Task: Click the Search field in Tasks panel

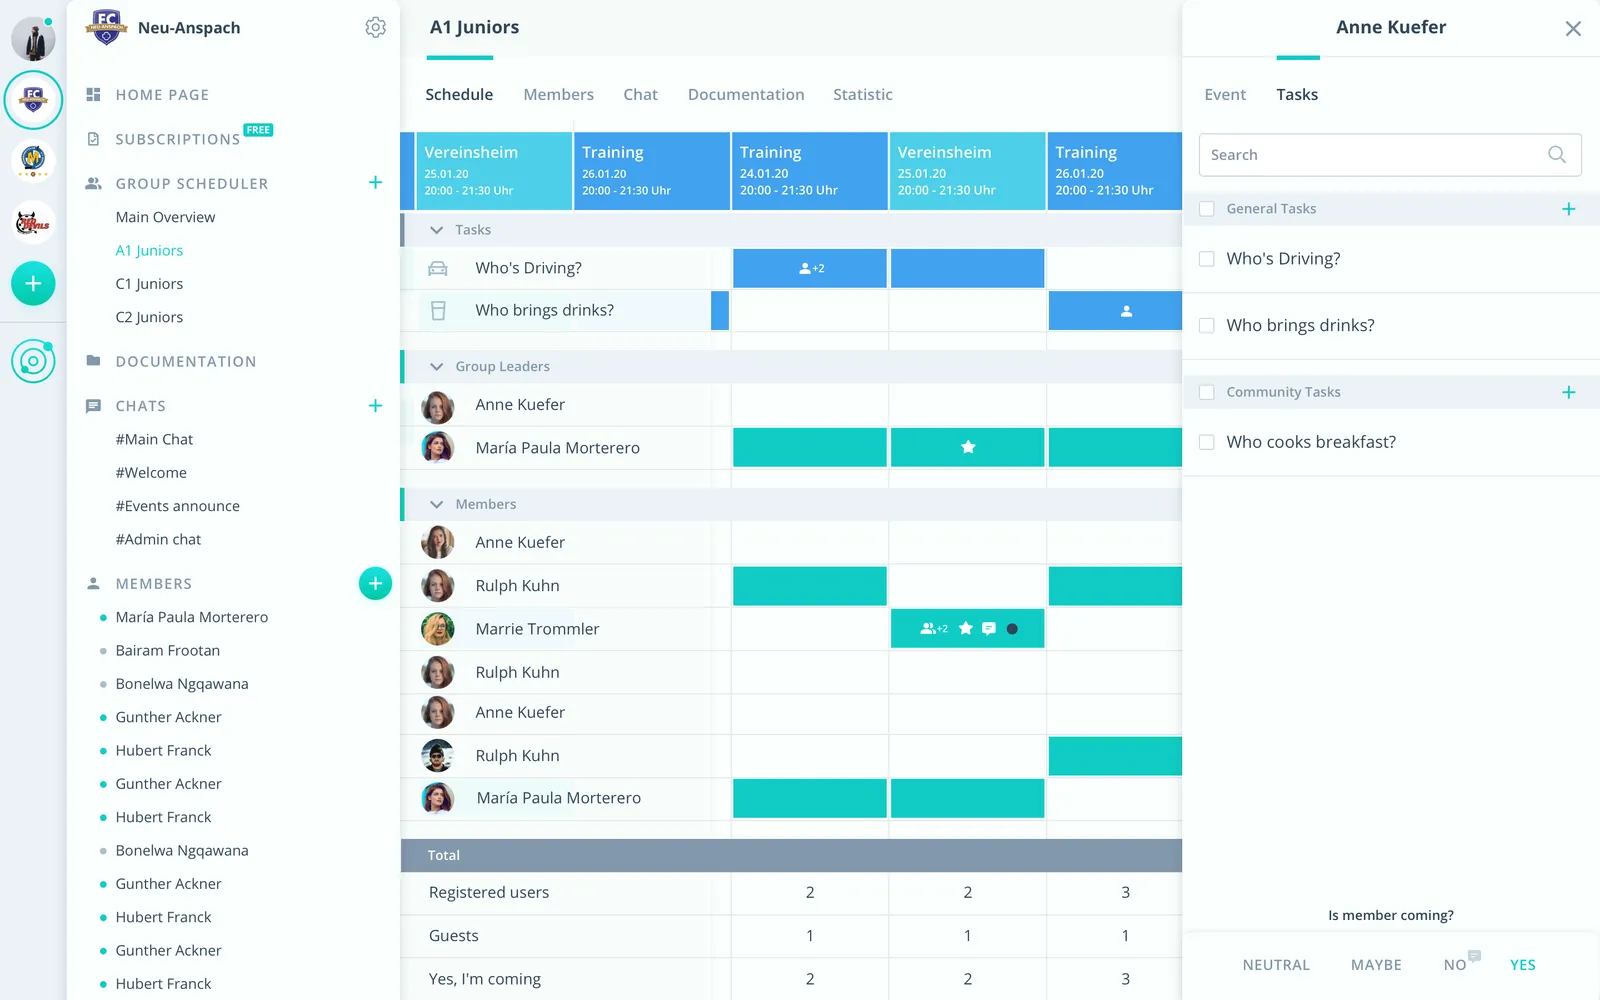Action: 1390,155
